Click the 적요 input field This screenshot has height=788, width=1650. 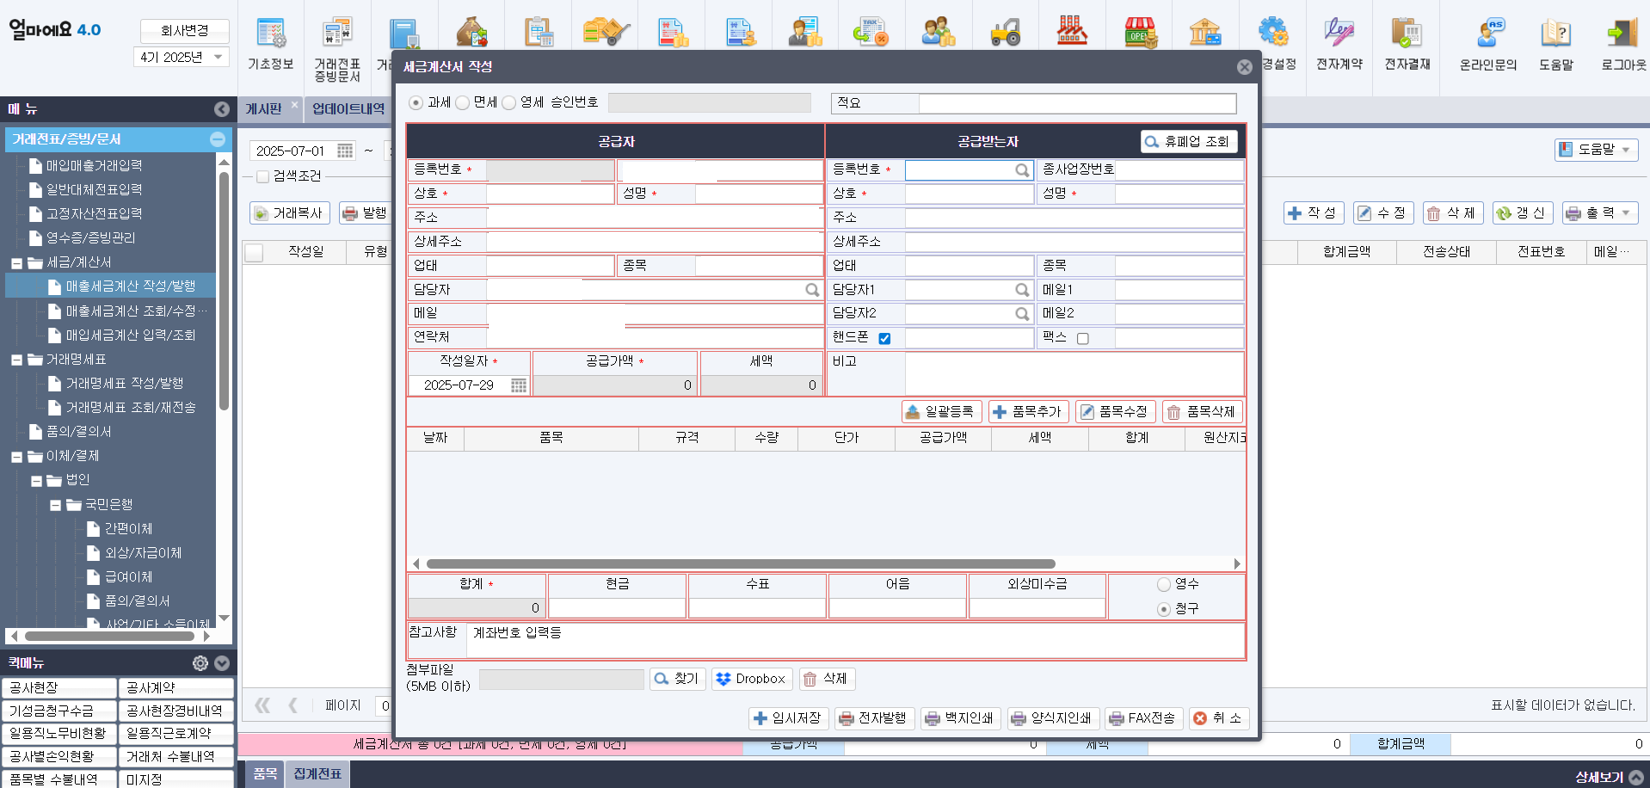(1077, 103)
